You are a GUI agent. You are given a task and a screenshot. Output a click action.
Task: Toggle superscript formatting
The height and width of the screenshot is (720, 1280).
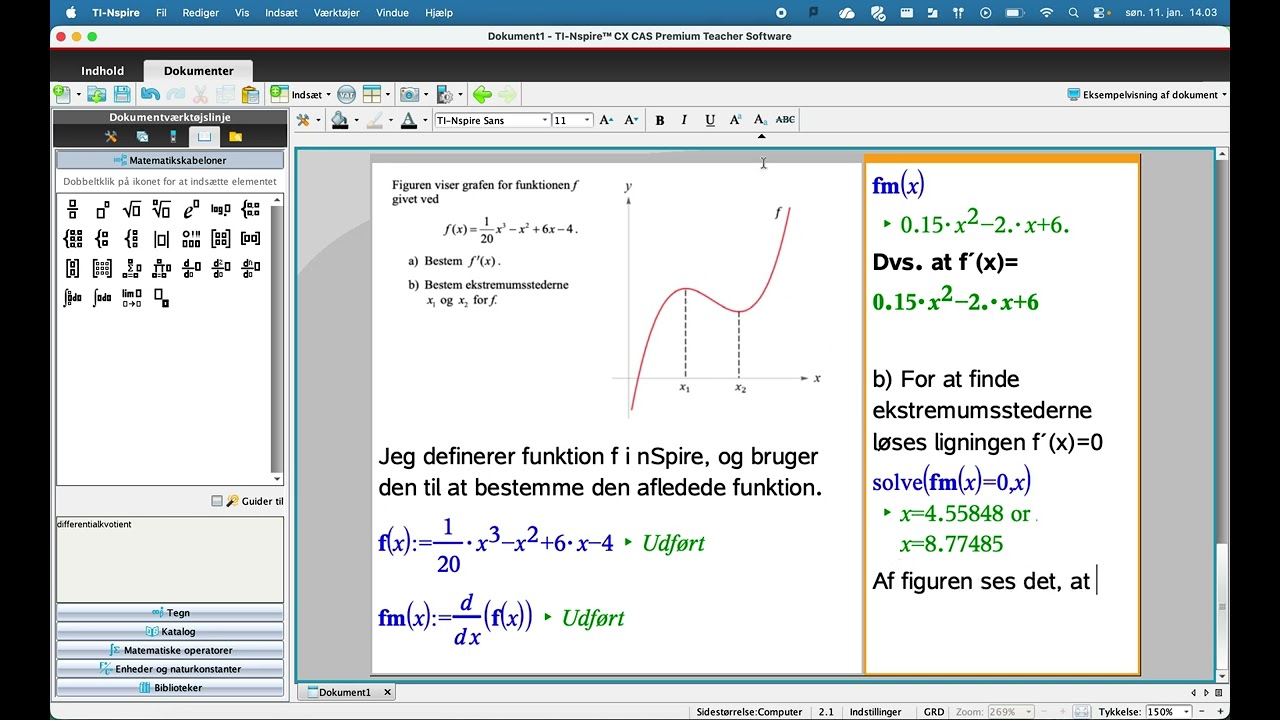tap(735, 120)
